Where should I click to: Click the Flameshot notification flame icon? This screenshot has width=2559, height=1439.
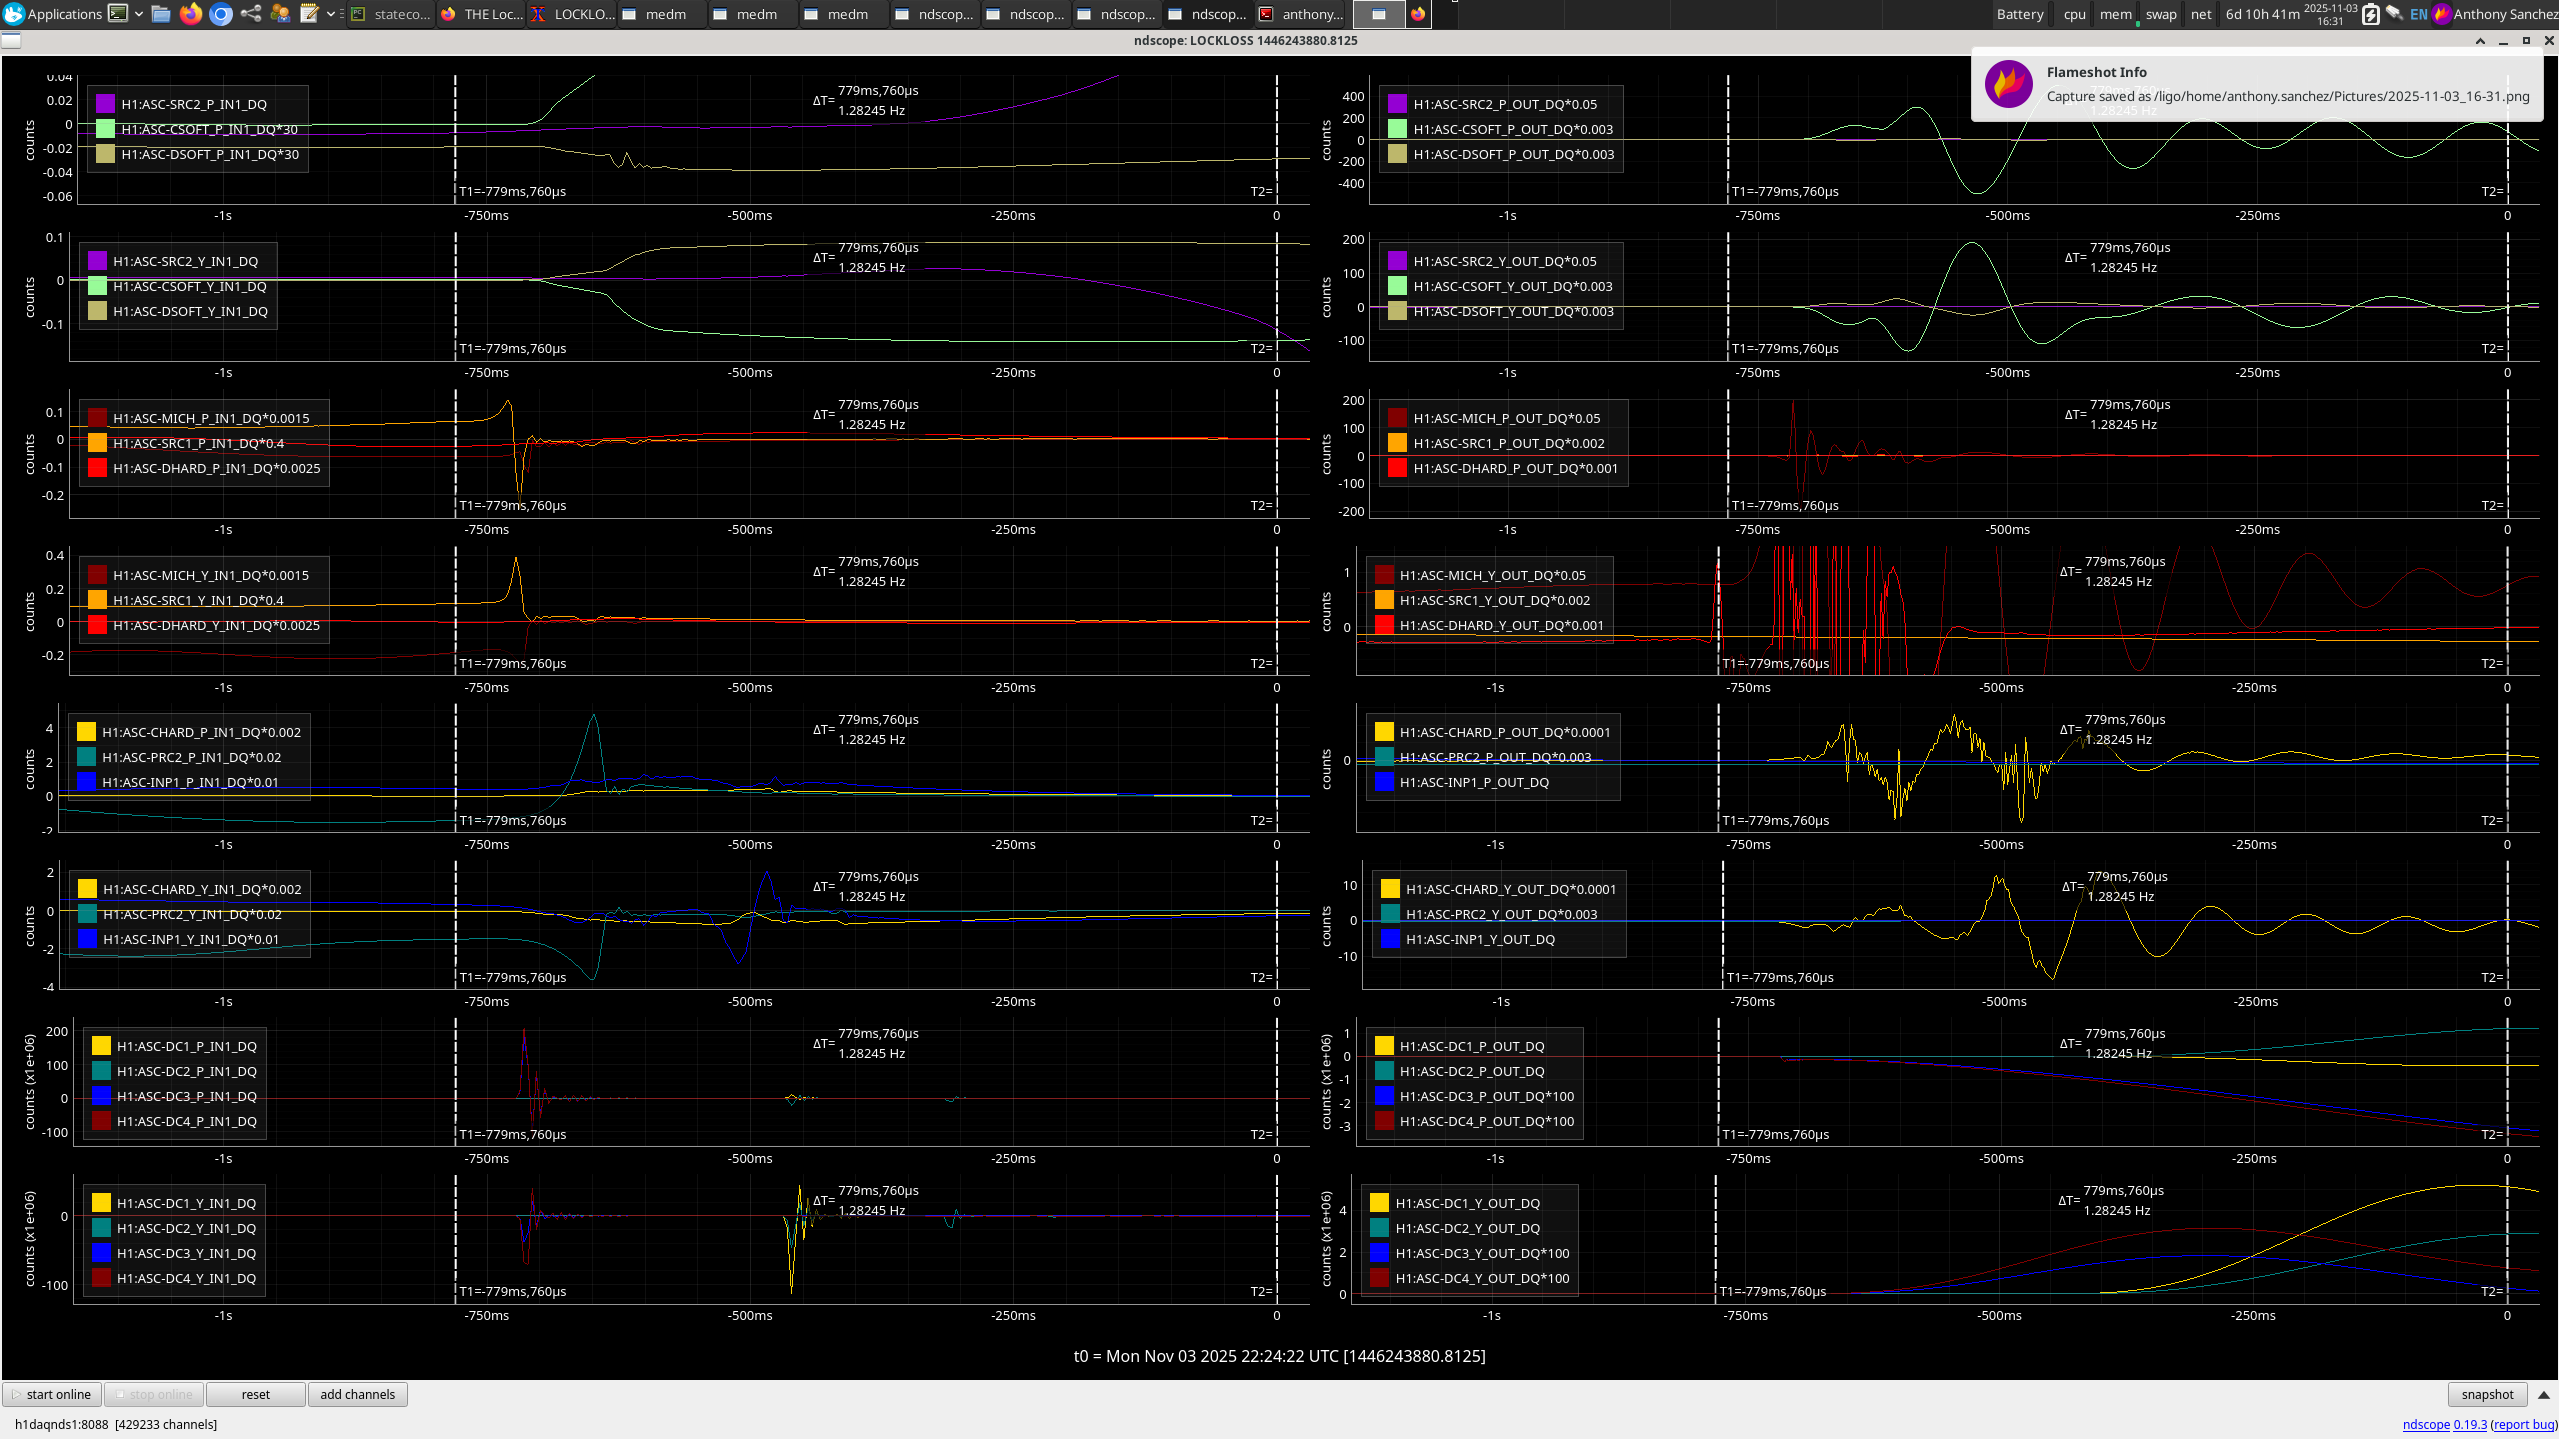[x=2008, y=84]
